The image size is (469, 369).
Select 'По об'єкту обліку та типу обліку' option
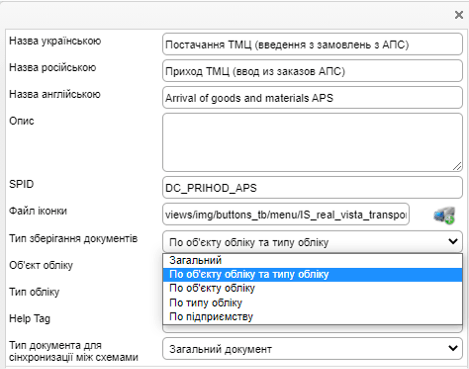pos(312,274)
